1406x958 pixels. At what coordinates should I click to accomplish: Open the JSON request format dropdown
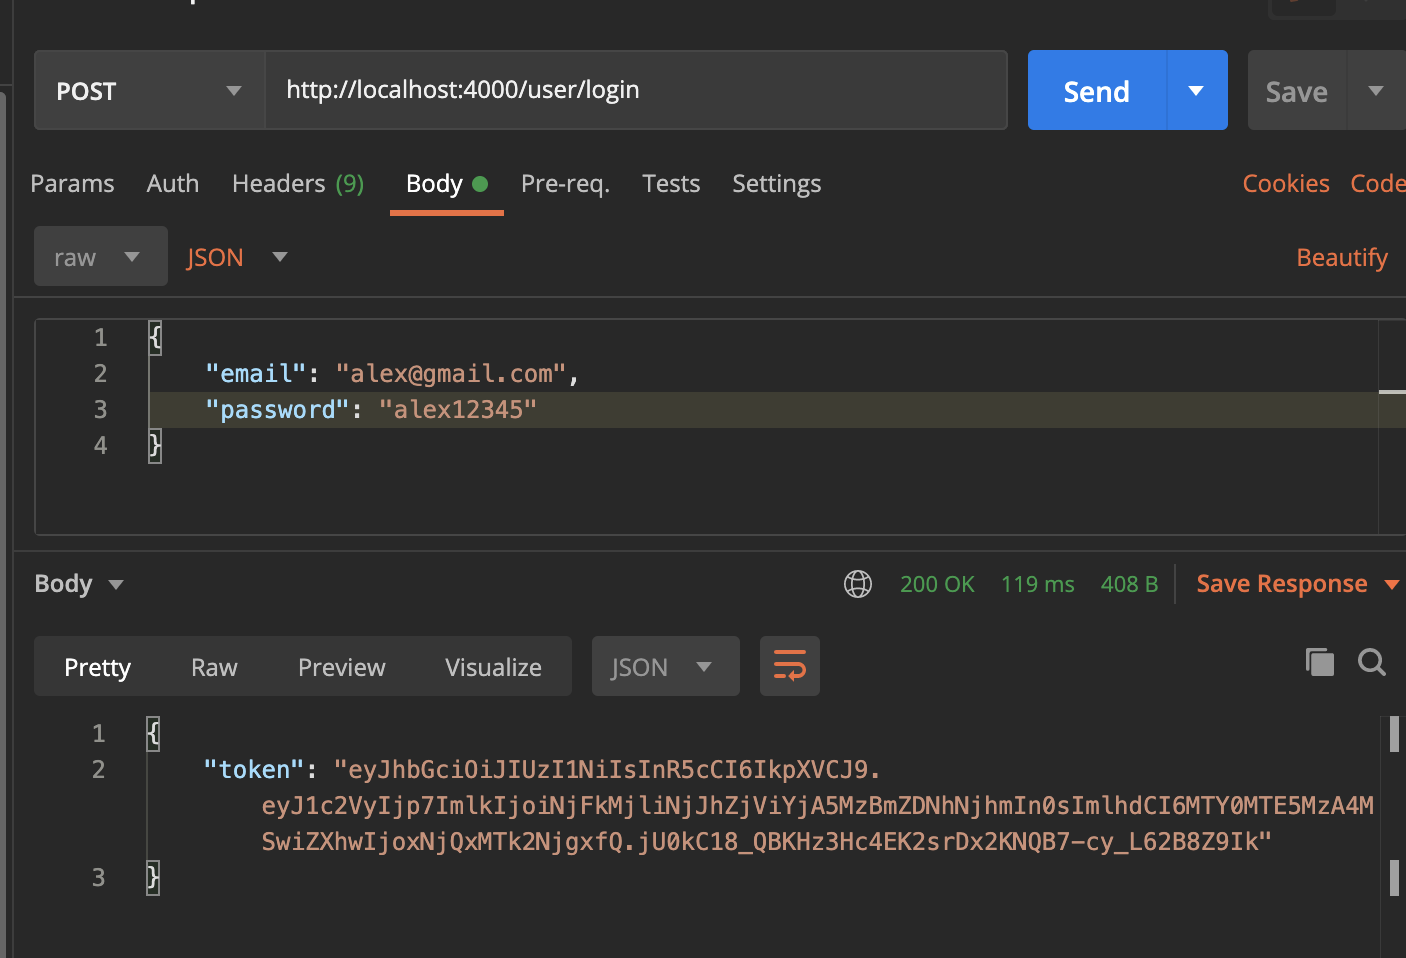237,257
